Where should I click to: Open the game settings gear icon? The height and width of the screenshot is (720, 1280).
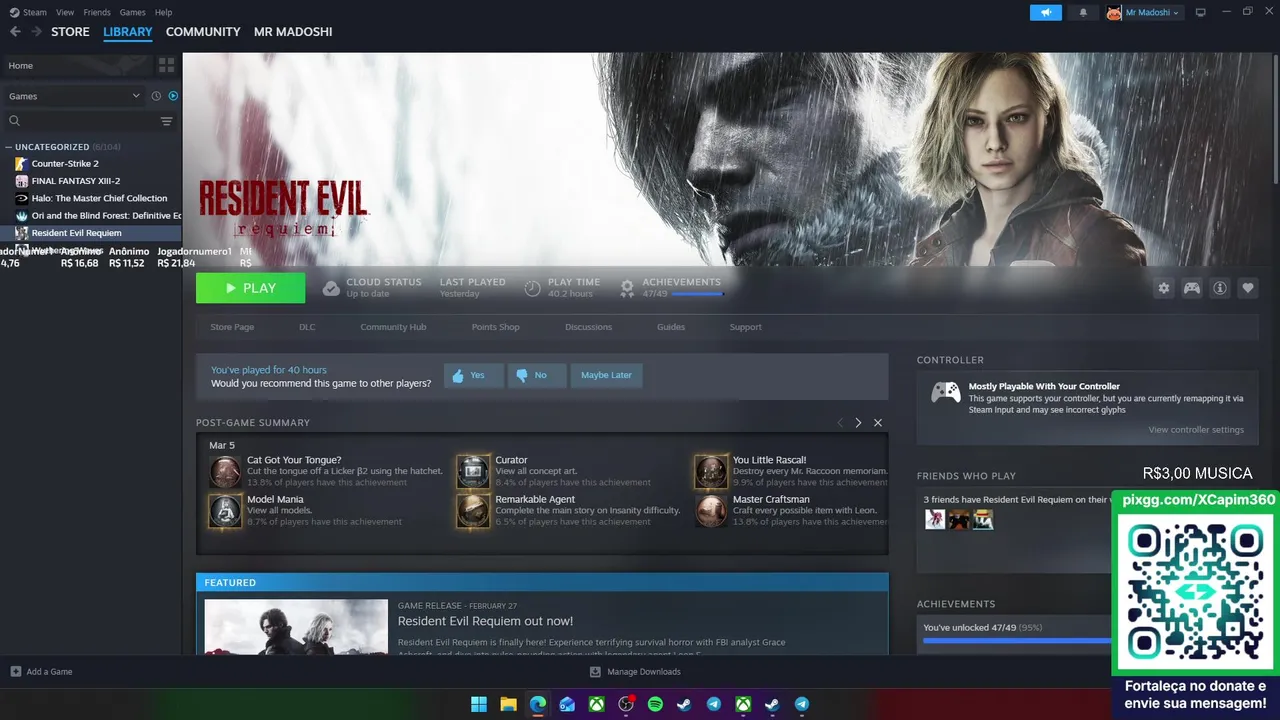point(1164,288)
